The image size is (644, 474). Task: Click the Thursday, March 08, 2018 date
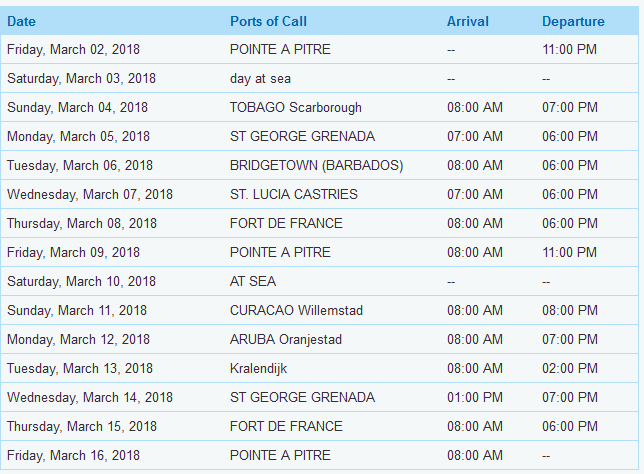[x=82, y=223]
